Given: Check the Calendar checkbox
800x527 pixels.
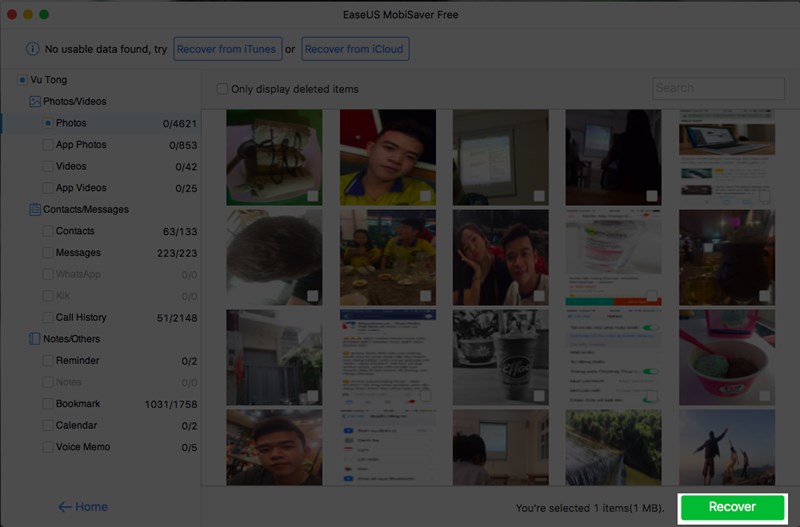Looking at the screenshot, I should coord(47,425).
